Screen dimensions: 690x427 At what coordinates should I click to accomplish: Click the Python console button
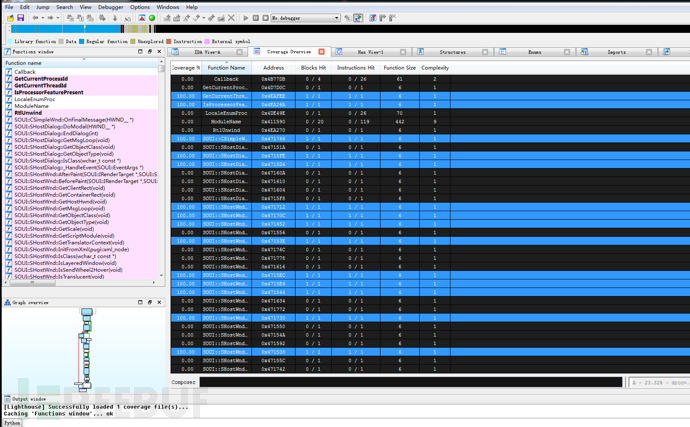(11, 423)
